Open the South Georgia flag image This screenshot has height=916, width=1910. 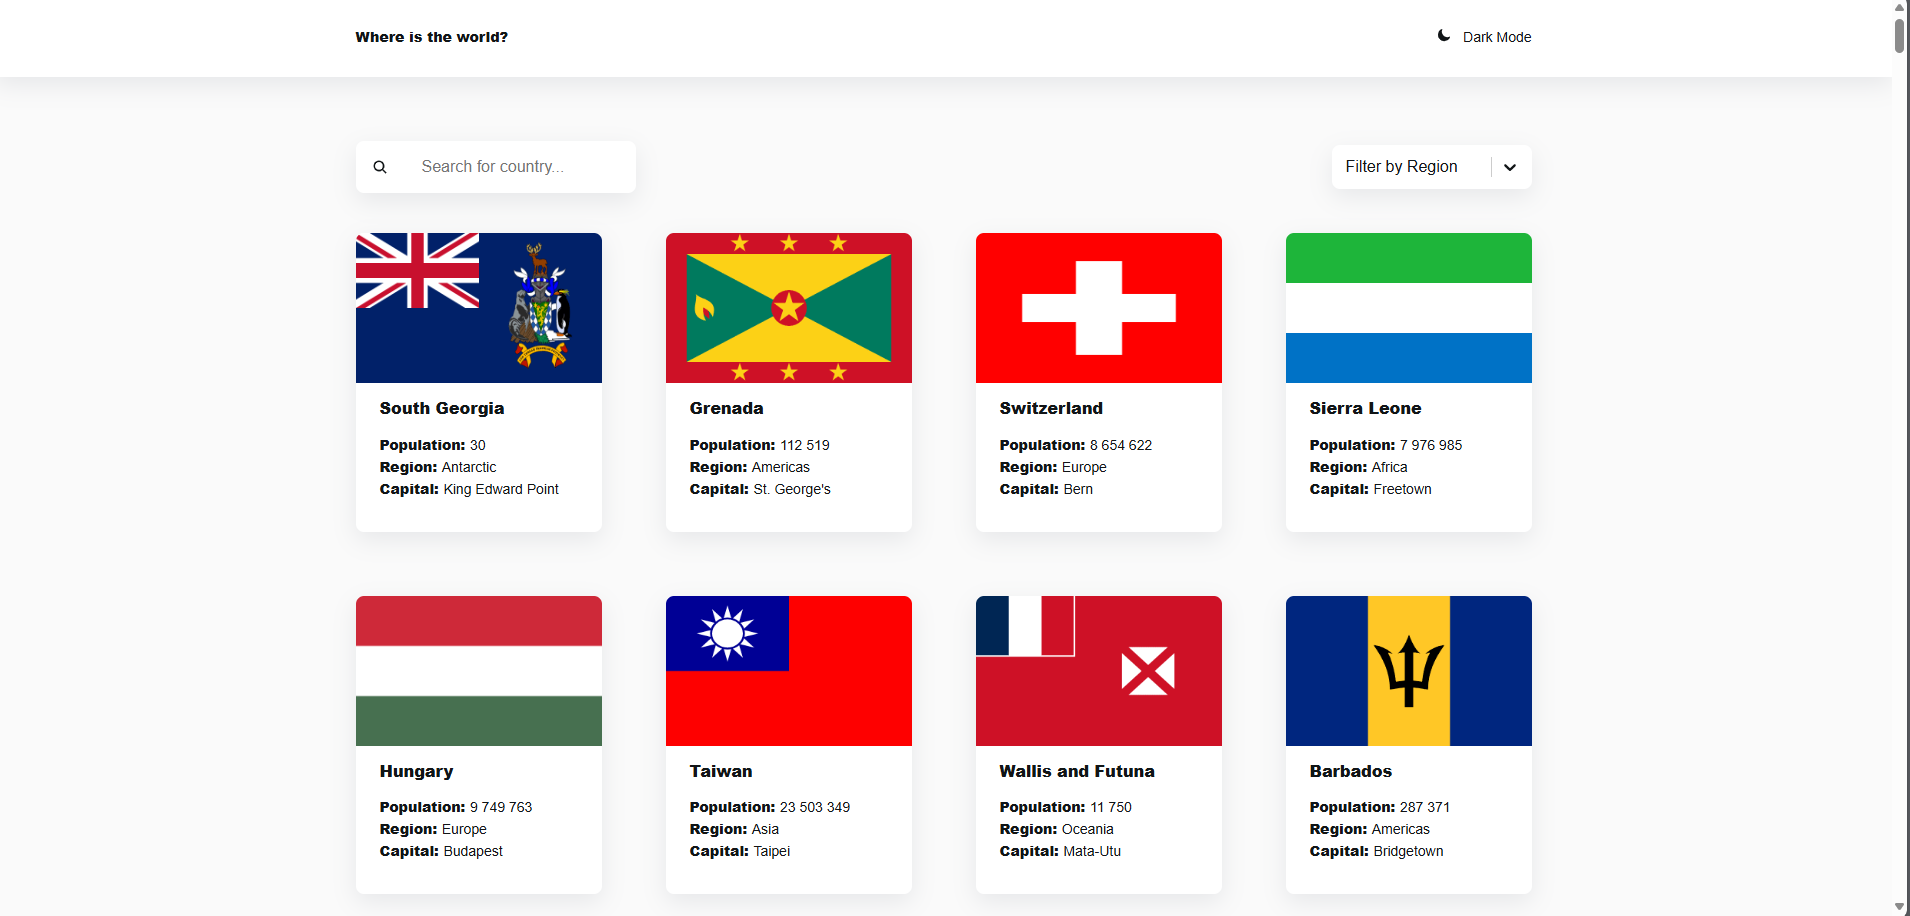tap(479, 308)
